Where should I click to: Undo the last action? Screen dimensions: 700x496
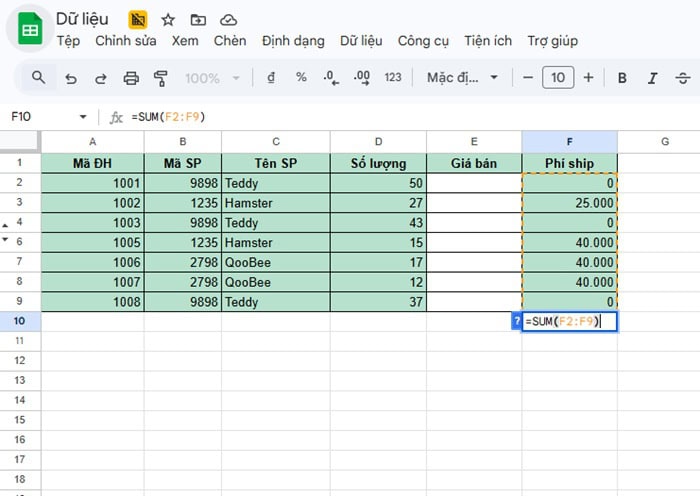coord(70,78)
